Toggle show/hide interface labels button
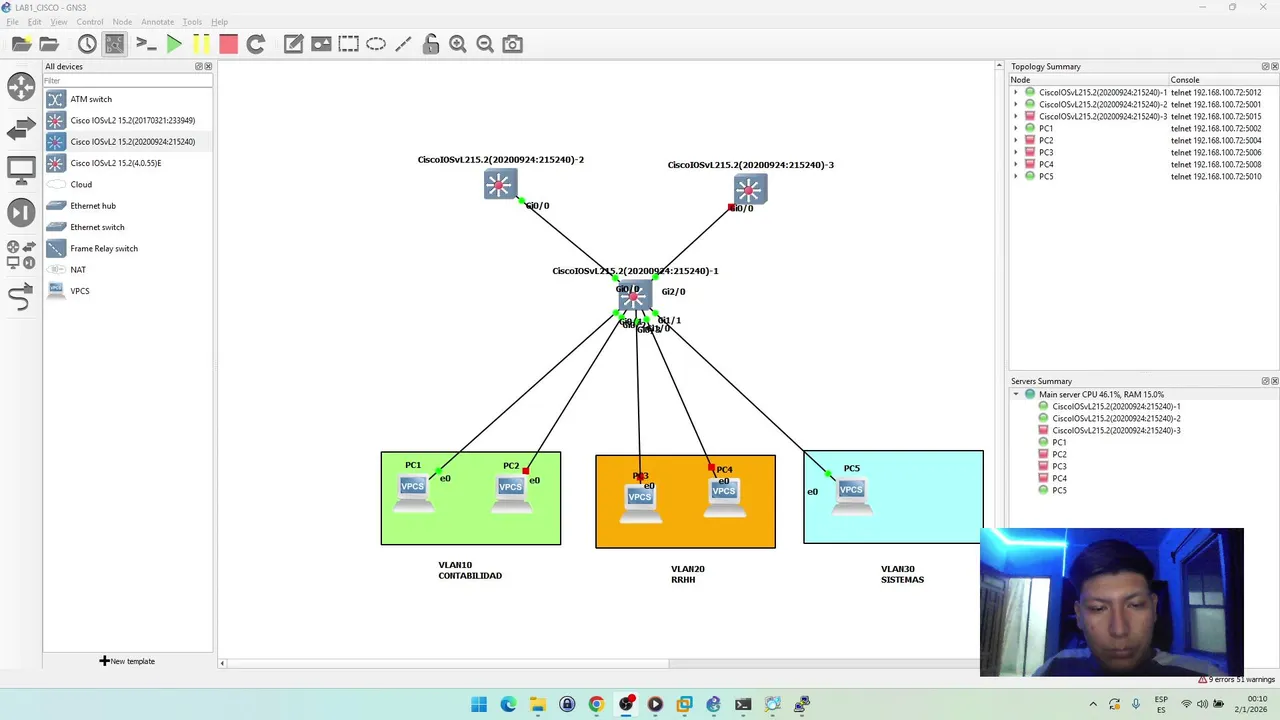This screenshot has width=1280, height=720. [115, 44]
